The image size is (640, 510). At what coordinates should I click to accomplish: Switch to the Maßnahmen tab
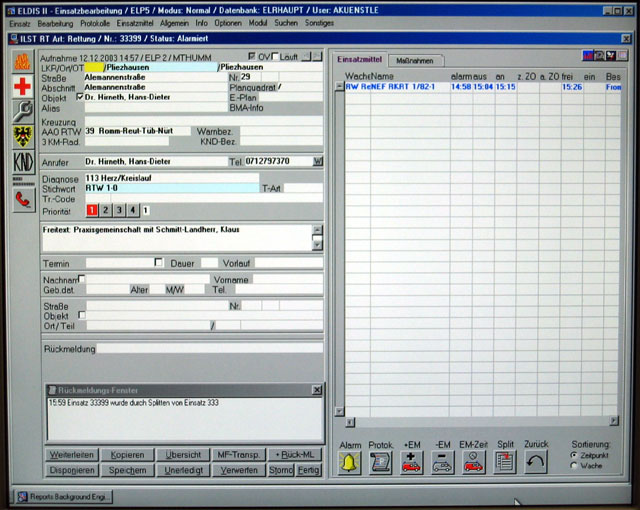pyautogui.click(x=414, y=61)
